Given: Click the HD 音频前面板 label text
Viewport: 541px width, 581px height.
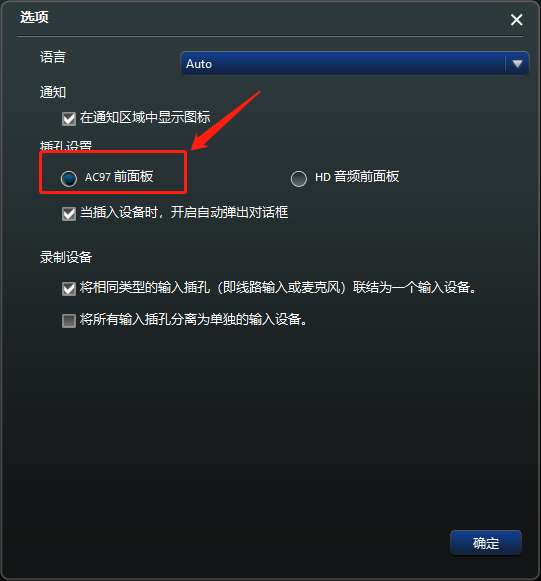Looking at the screenshot, I should (357, 177).
